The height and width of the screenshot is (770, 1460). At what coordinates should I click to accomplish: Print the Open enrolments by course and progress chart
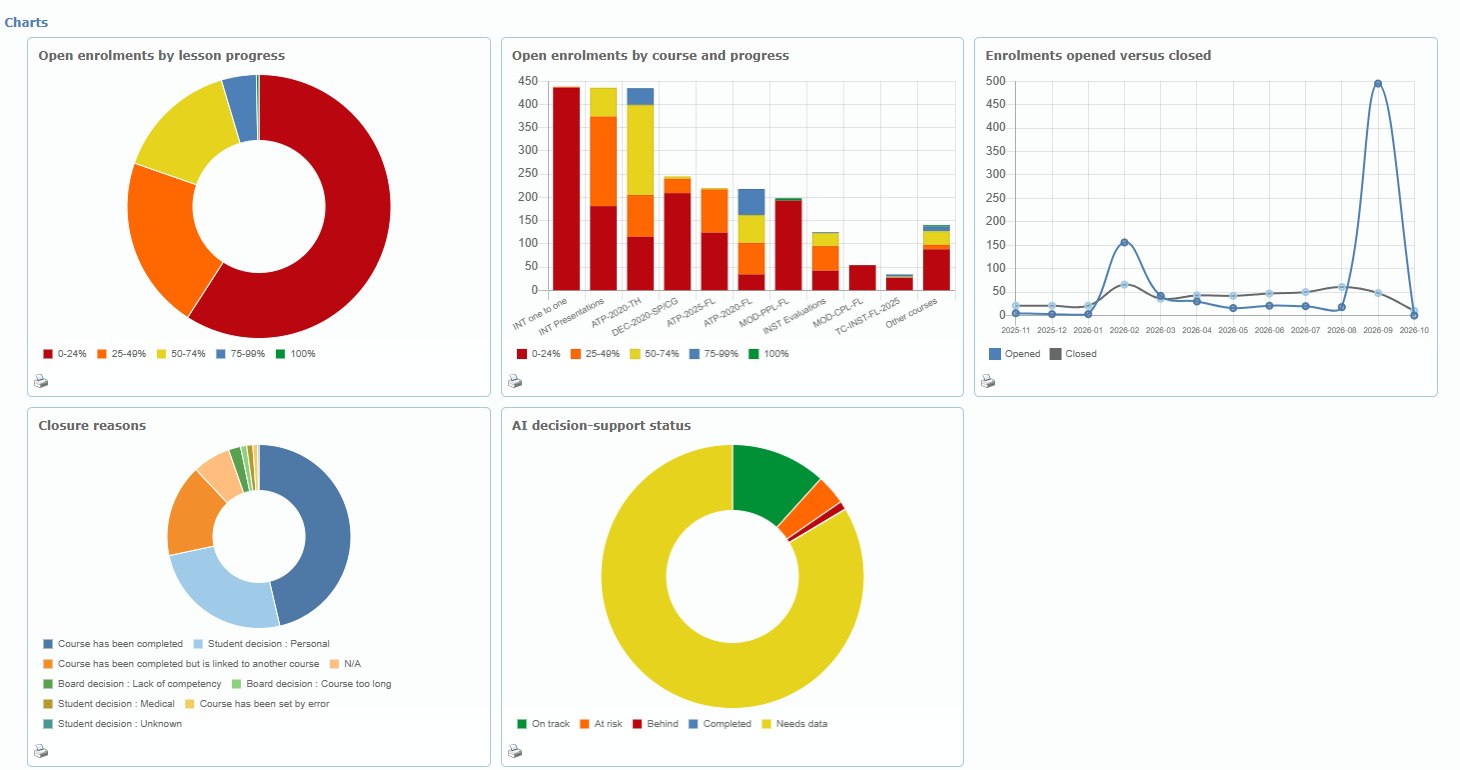515,381
